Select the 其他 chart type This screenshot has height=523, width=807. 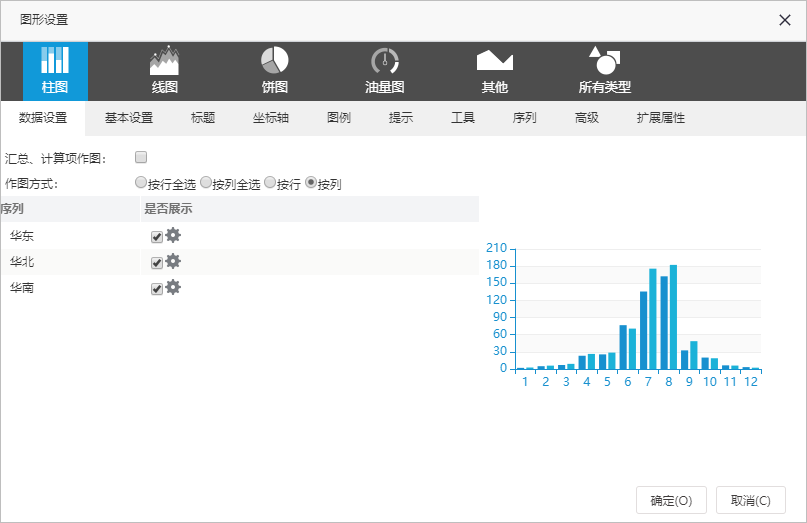[x=495, y=71]
